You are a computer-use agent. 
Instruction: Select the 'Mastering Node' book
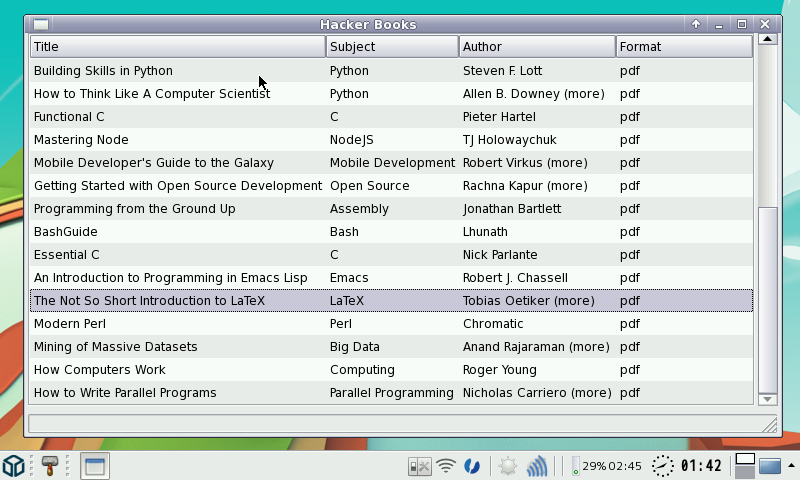(x=391, y=140)
